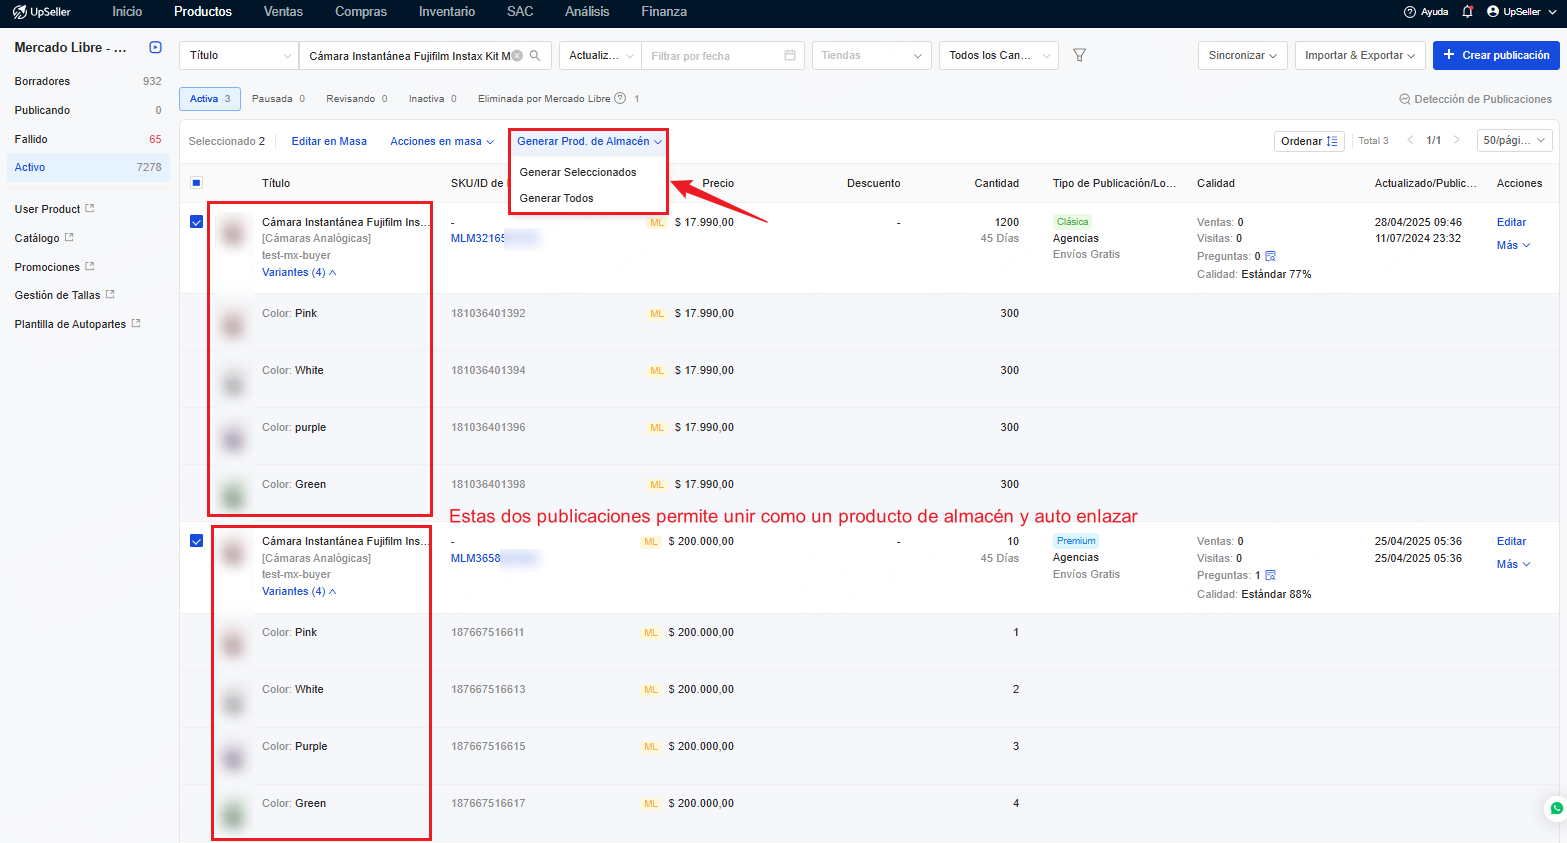Viewport: 1567px width, 843px height.
Task: Open the Título search field dropdown
Action: [239, 56]
